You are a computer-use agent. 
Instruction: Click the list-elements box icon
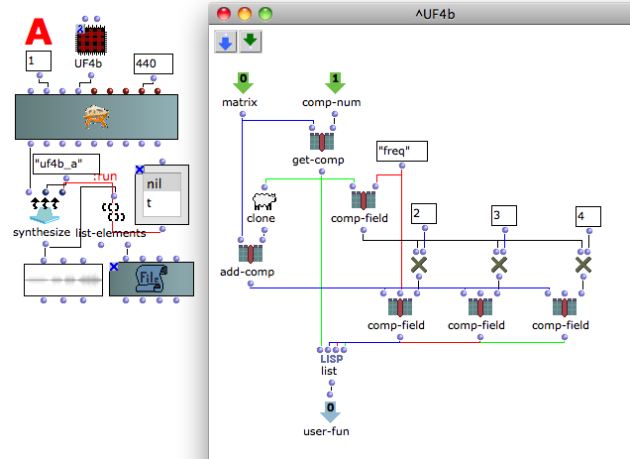[x=113, y=212]
